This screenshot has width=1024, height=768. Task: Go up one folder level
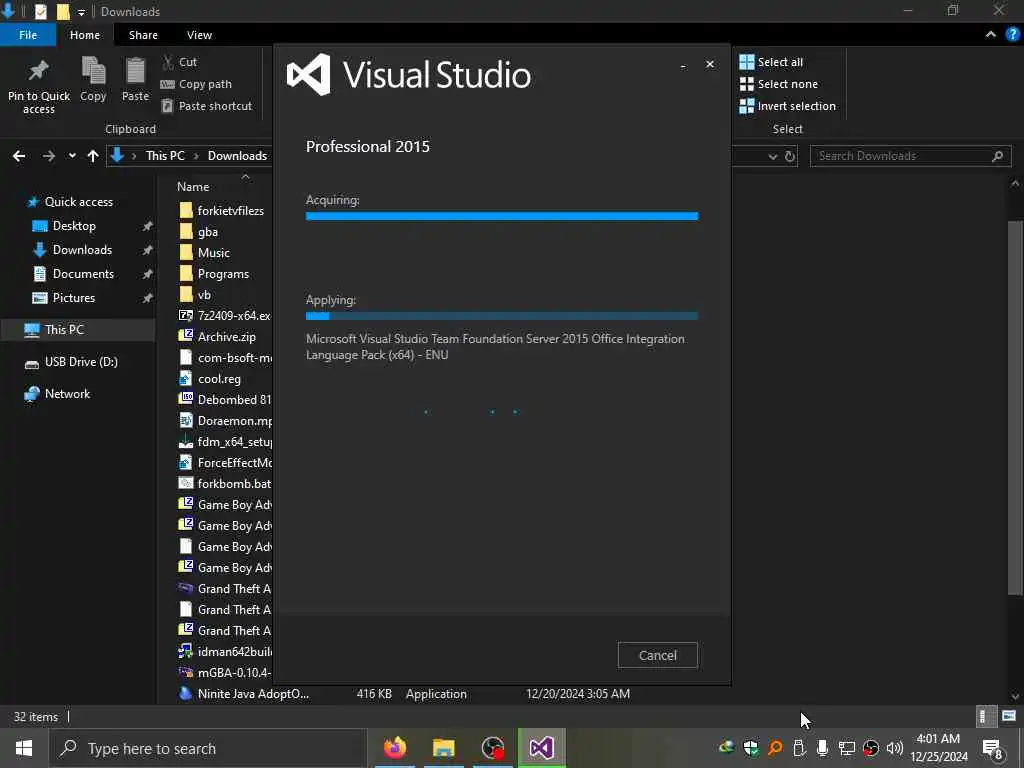click(x=93, y=156)
